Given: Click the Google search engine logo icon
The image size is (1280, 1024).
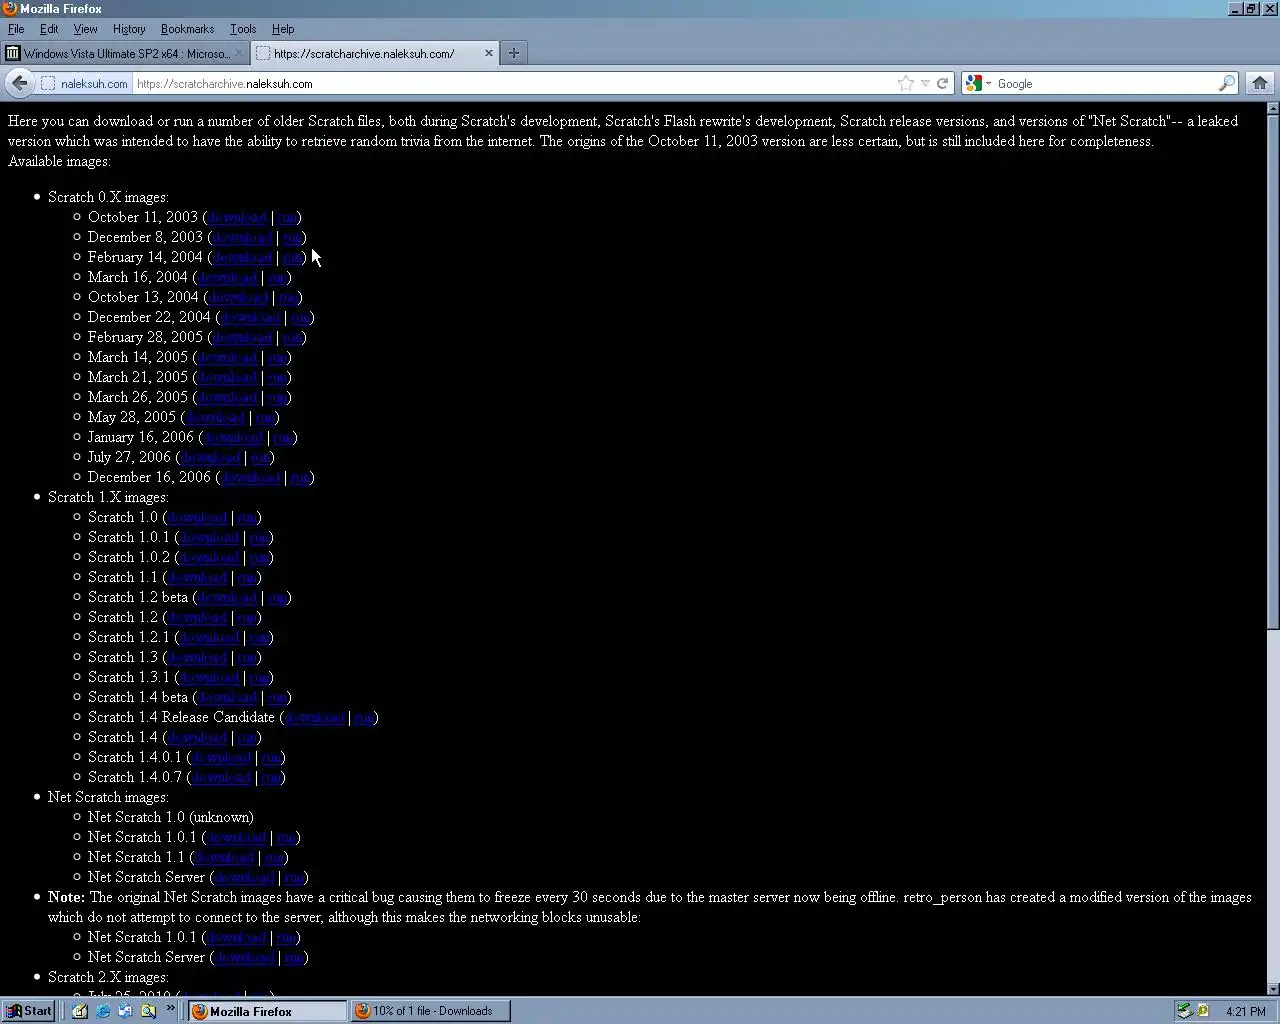Looking at the screenshot, I should coord(974,83).
